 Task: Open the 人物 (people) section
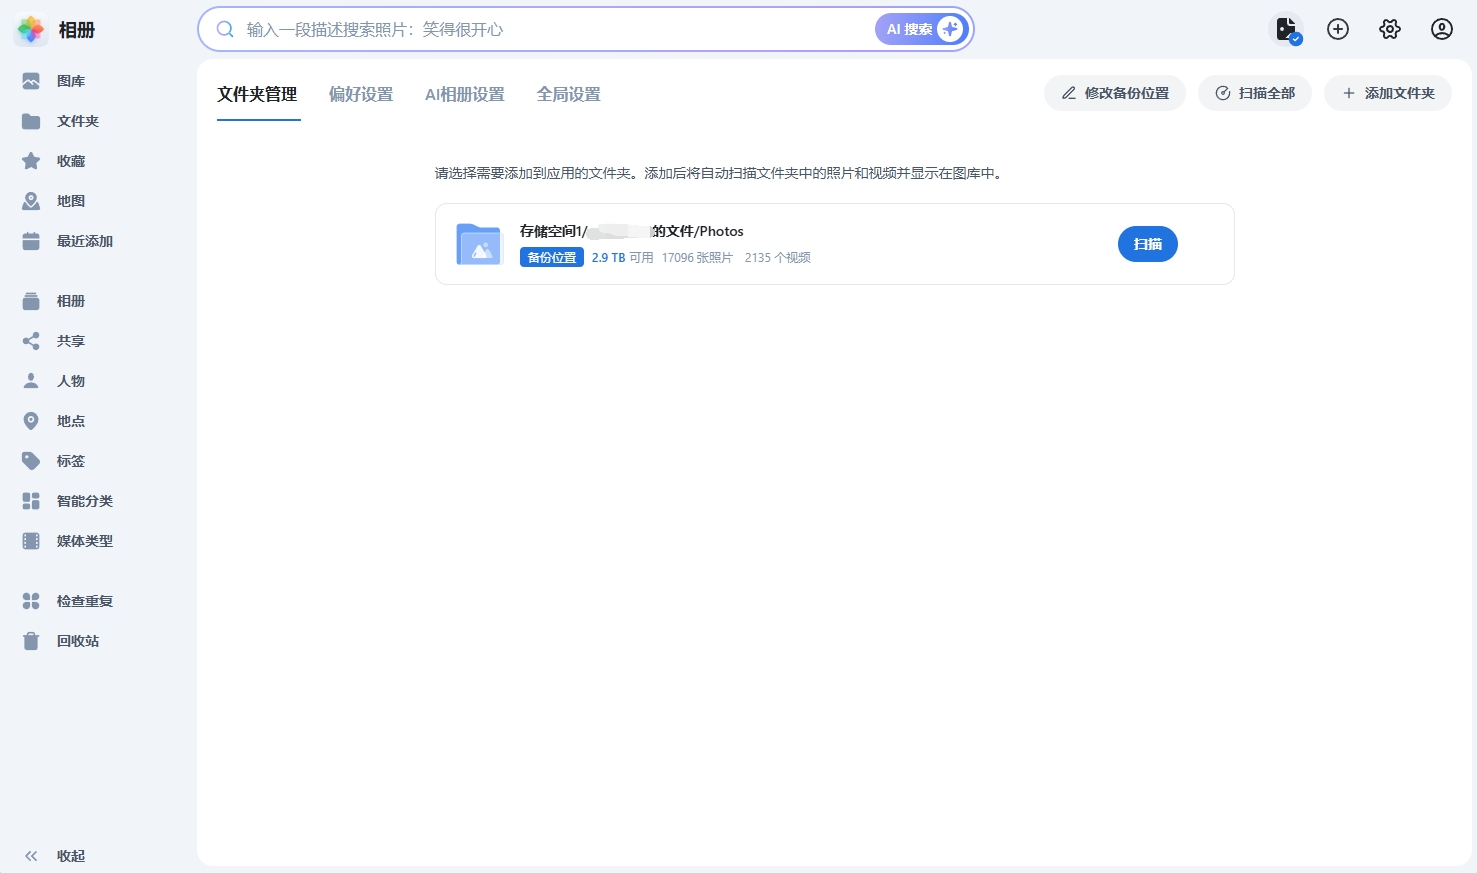pos(70,380)
